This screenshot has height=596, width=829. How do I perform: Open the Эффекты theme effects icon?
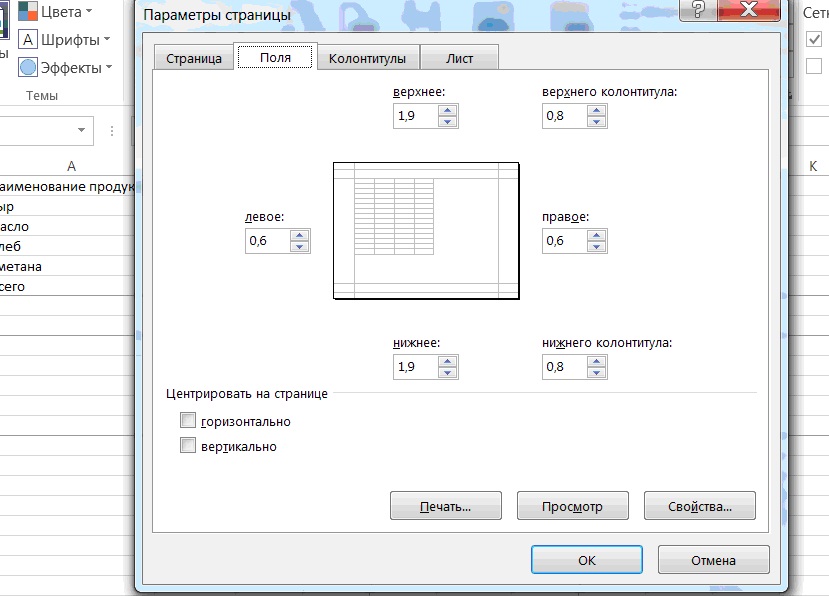coord(28,68)
